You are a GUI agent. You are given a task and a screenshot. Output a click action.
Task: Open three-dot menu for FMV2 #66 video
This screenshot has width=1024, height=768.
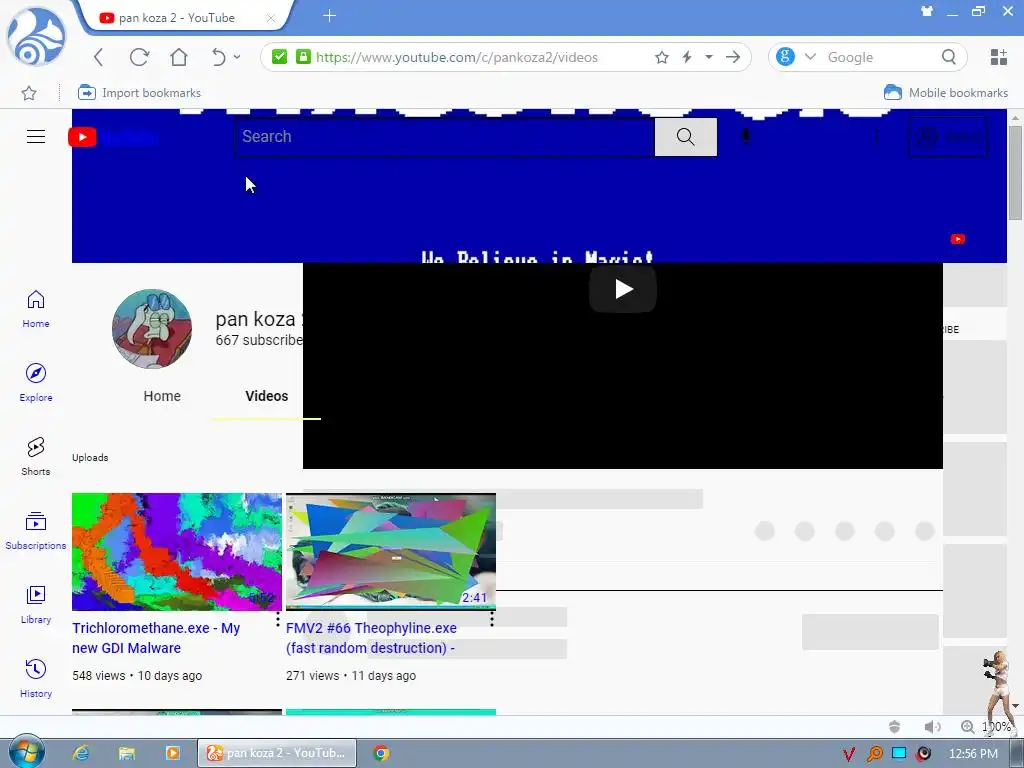click(492, 618)
